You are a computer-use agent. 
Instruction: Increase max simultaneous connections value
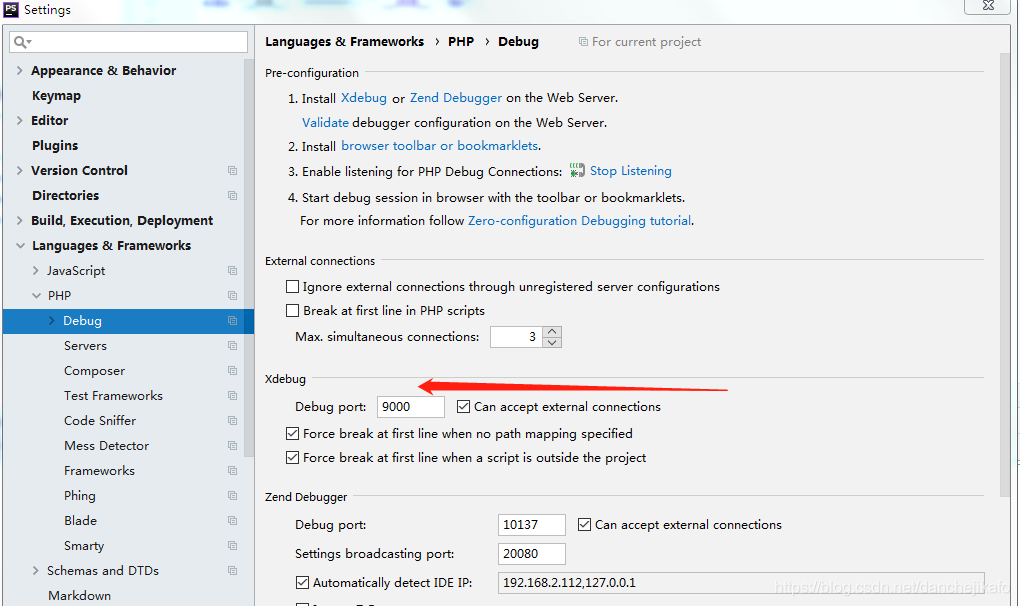coord(552,332)
